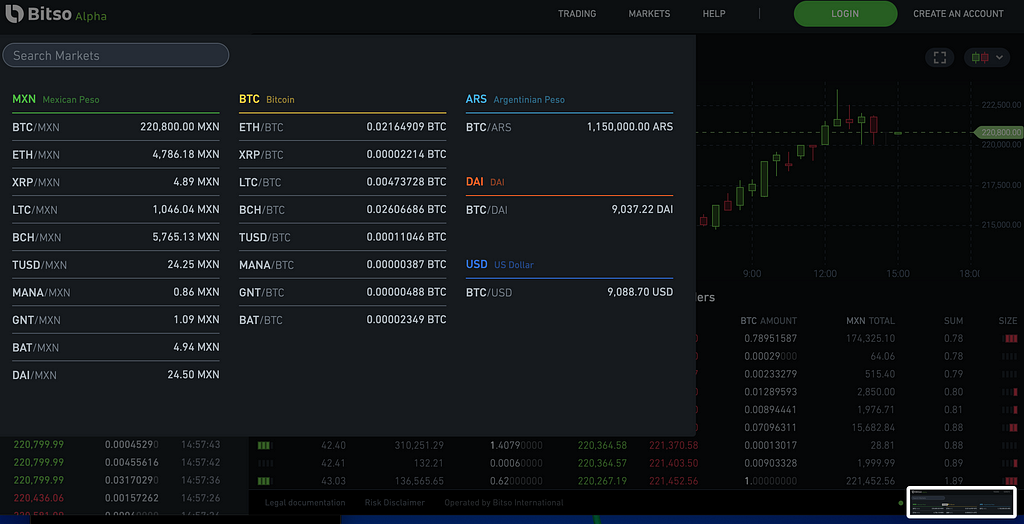
Task: Select the TUSD/MXN market
Action: pos(116,265)
